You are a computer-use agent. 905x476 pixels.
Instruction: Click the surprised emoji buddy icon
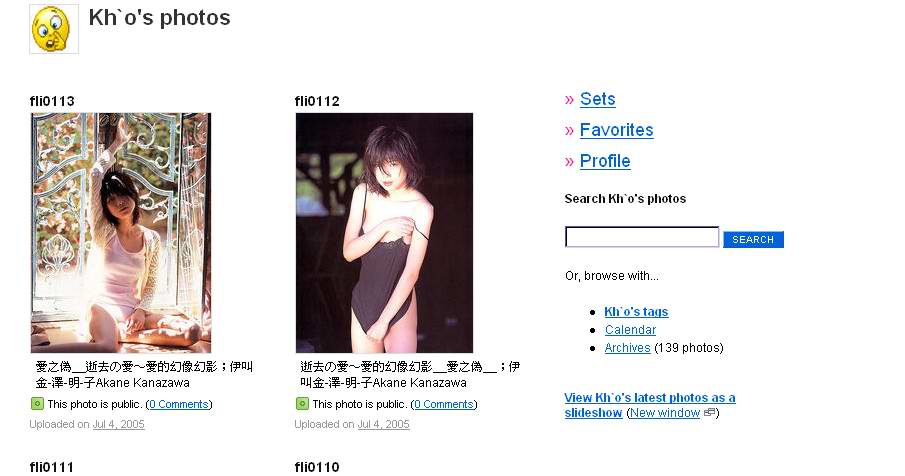point(54,29)
